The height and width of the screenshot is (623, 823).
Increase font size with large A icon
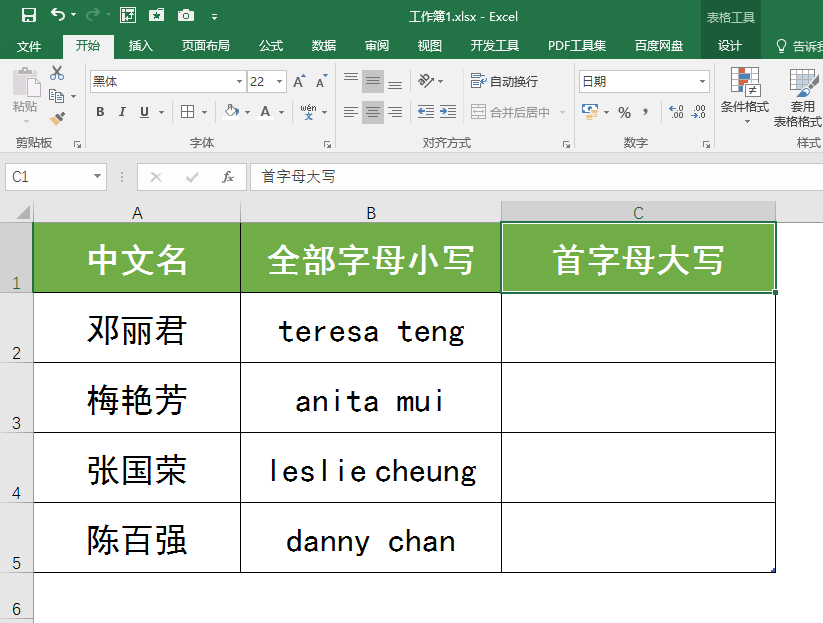pyautogui.click(x=299, y=82)
